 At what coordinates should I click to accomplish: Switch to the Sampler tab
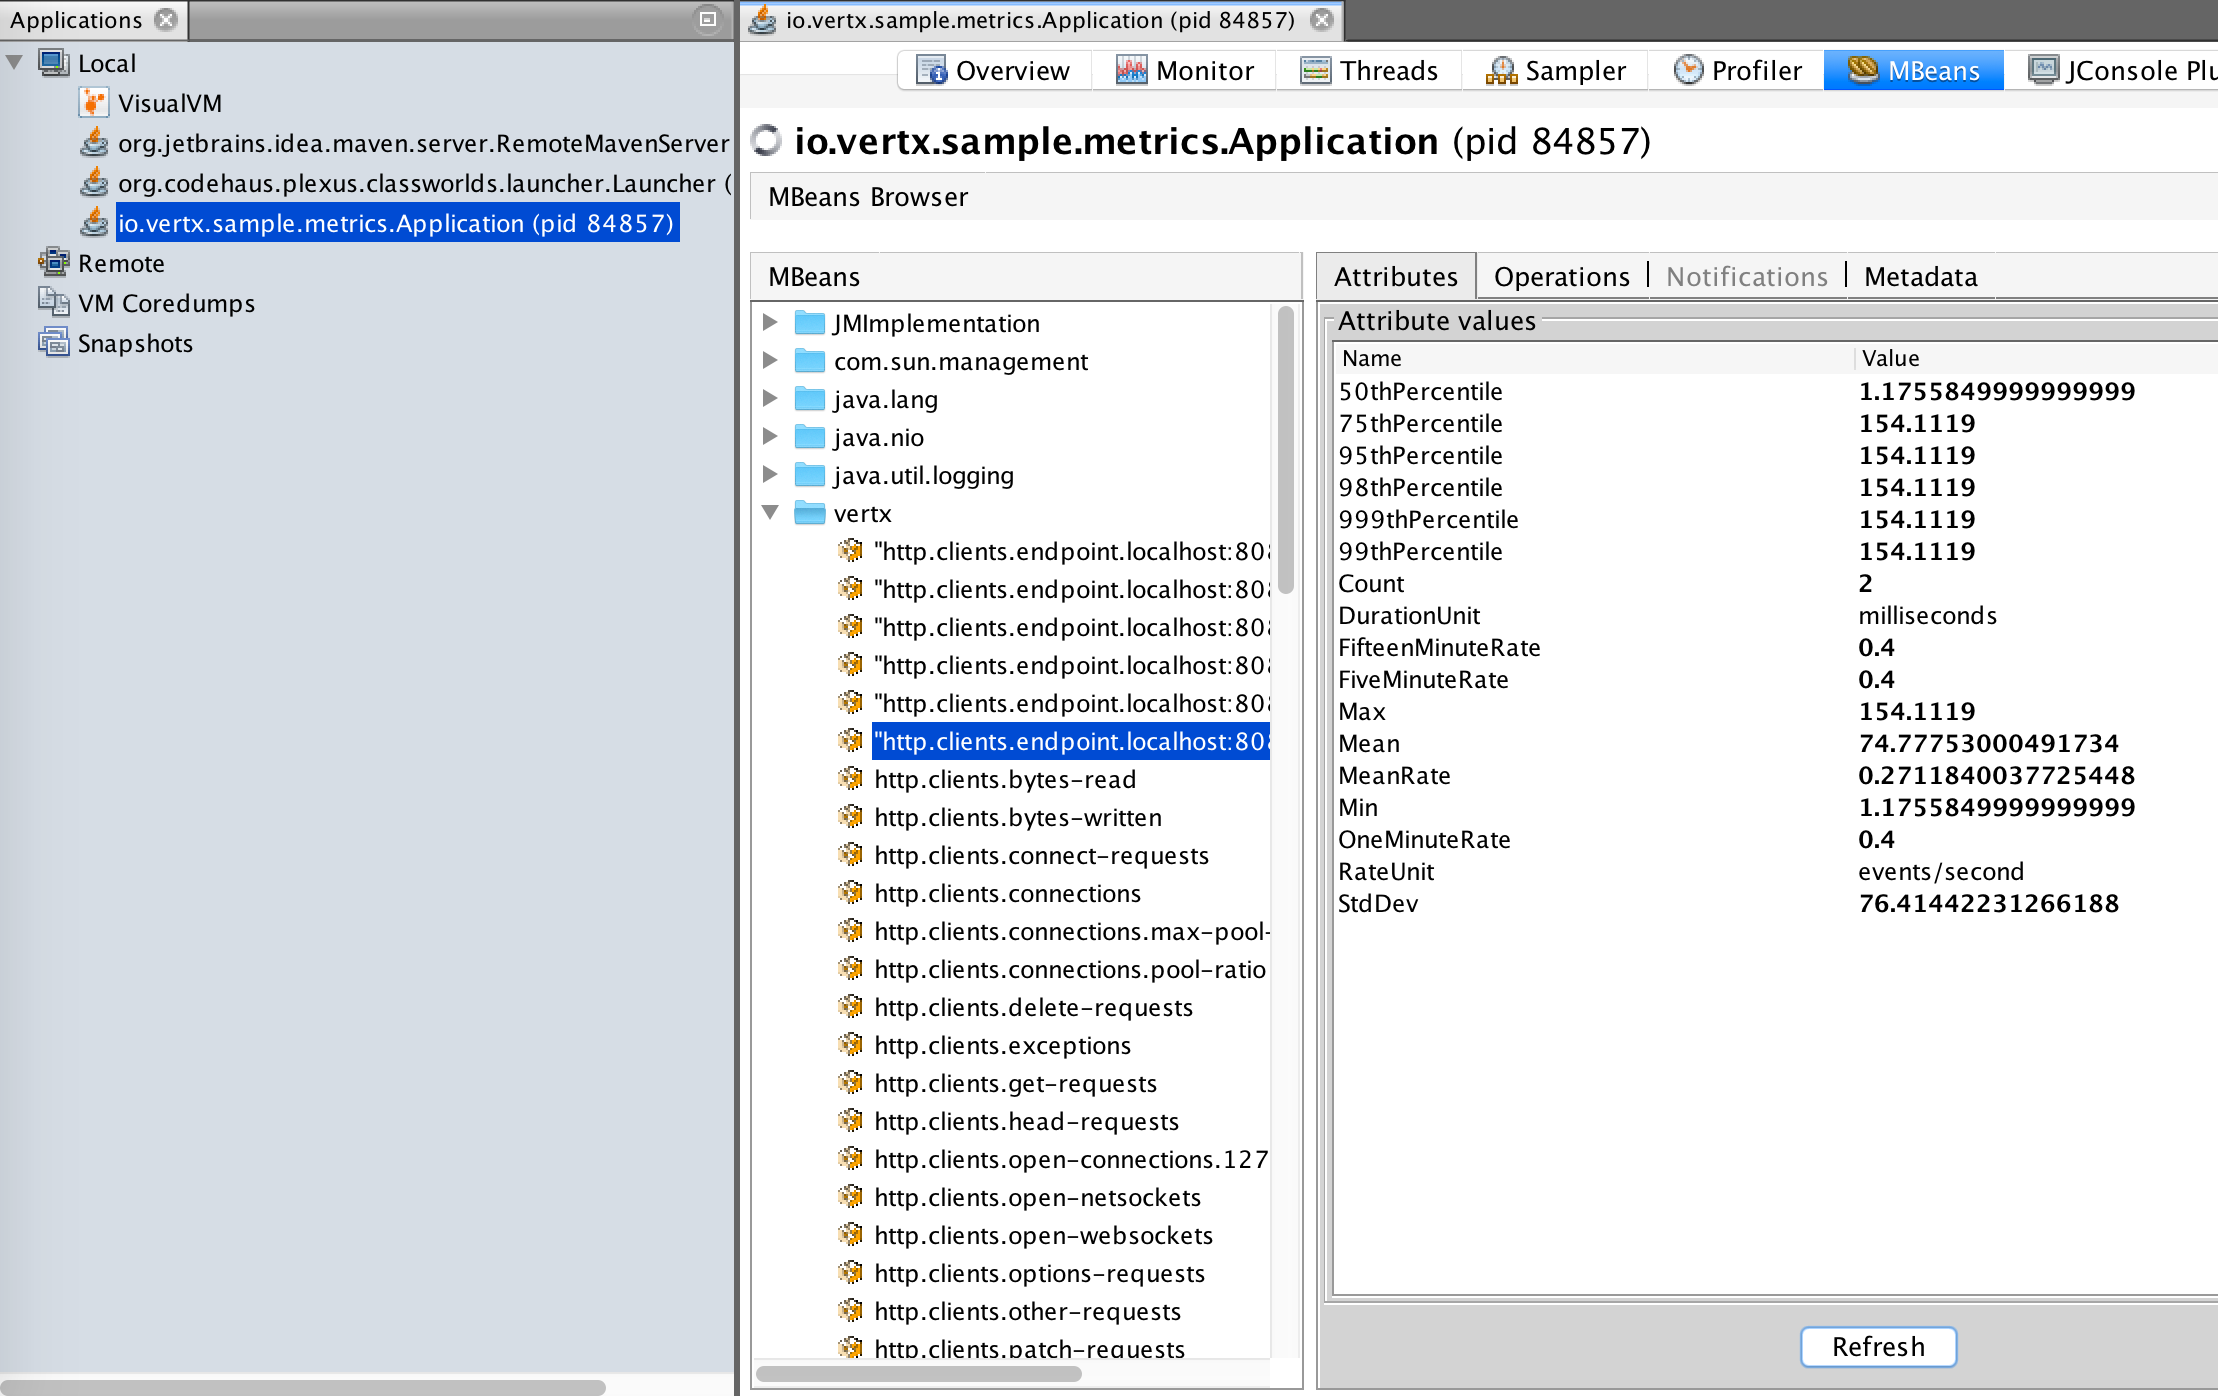coord(1556,71)
